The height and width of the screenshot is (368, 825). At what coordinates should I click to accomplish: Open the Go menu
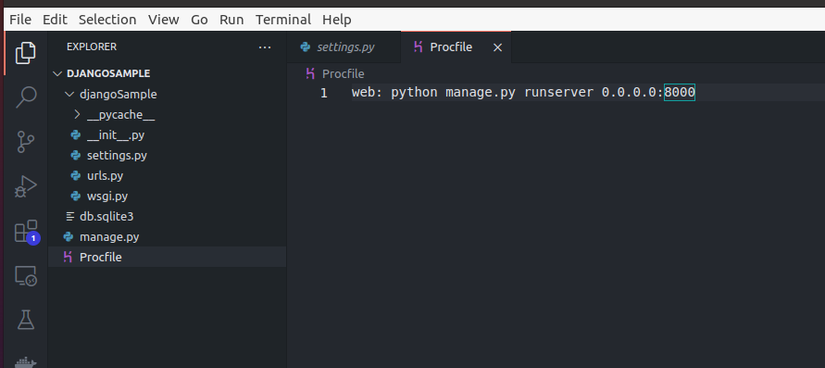(x=199, y=19)
